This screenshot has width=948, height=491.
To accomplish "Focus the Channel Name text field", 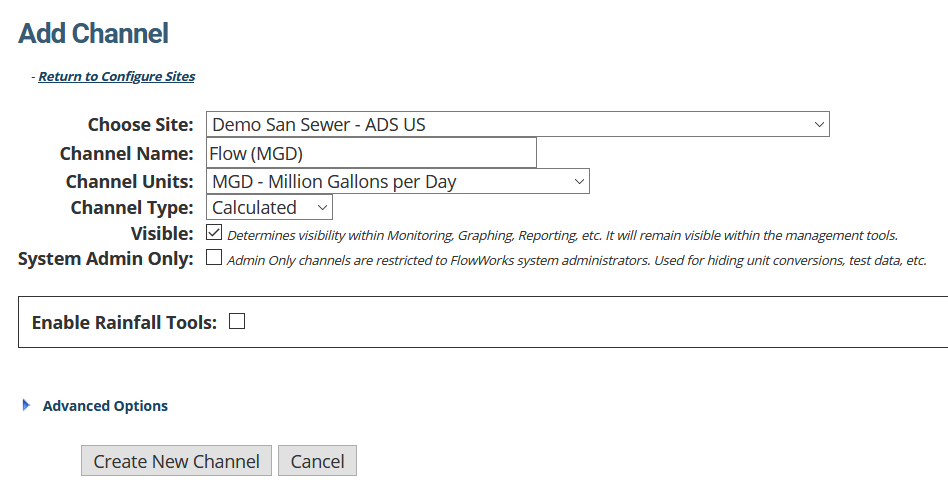I will pyautogui.click(x=371, y=153).
